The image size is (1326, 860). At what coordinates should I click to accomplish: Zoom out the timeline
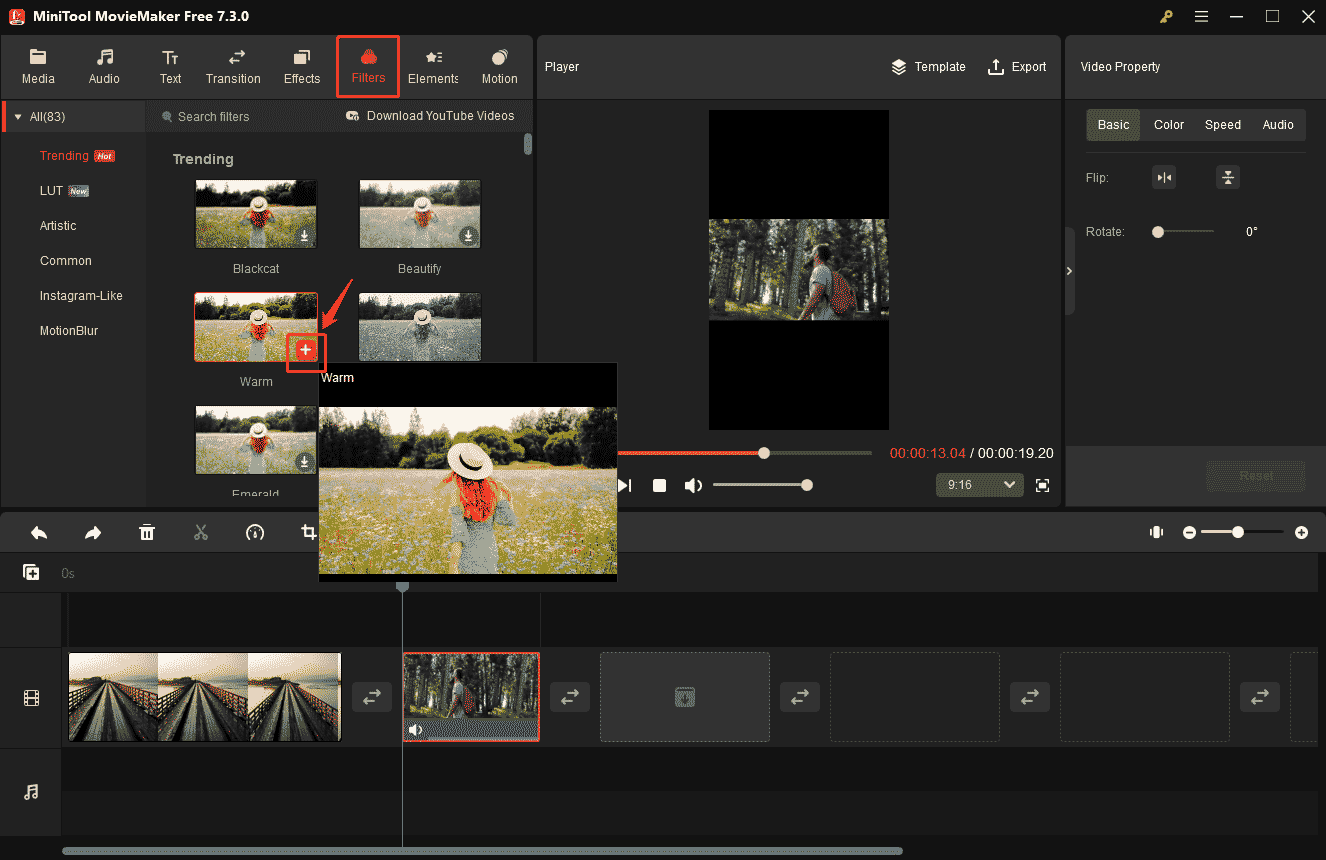1189,533
